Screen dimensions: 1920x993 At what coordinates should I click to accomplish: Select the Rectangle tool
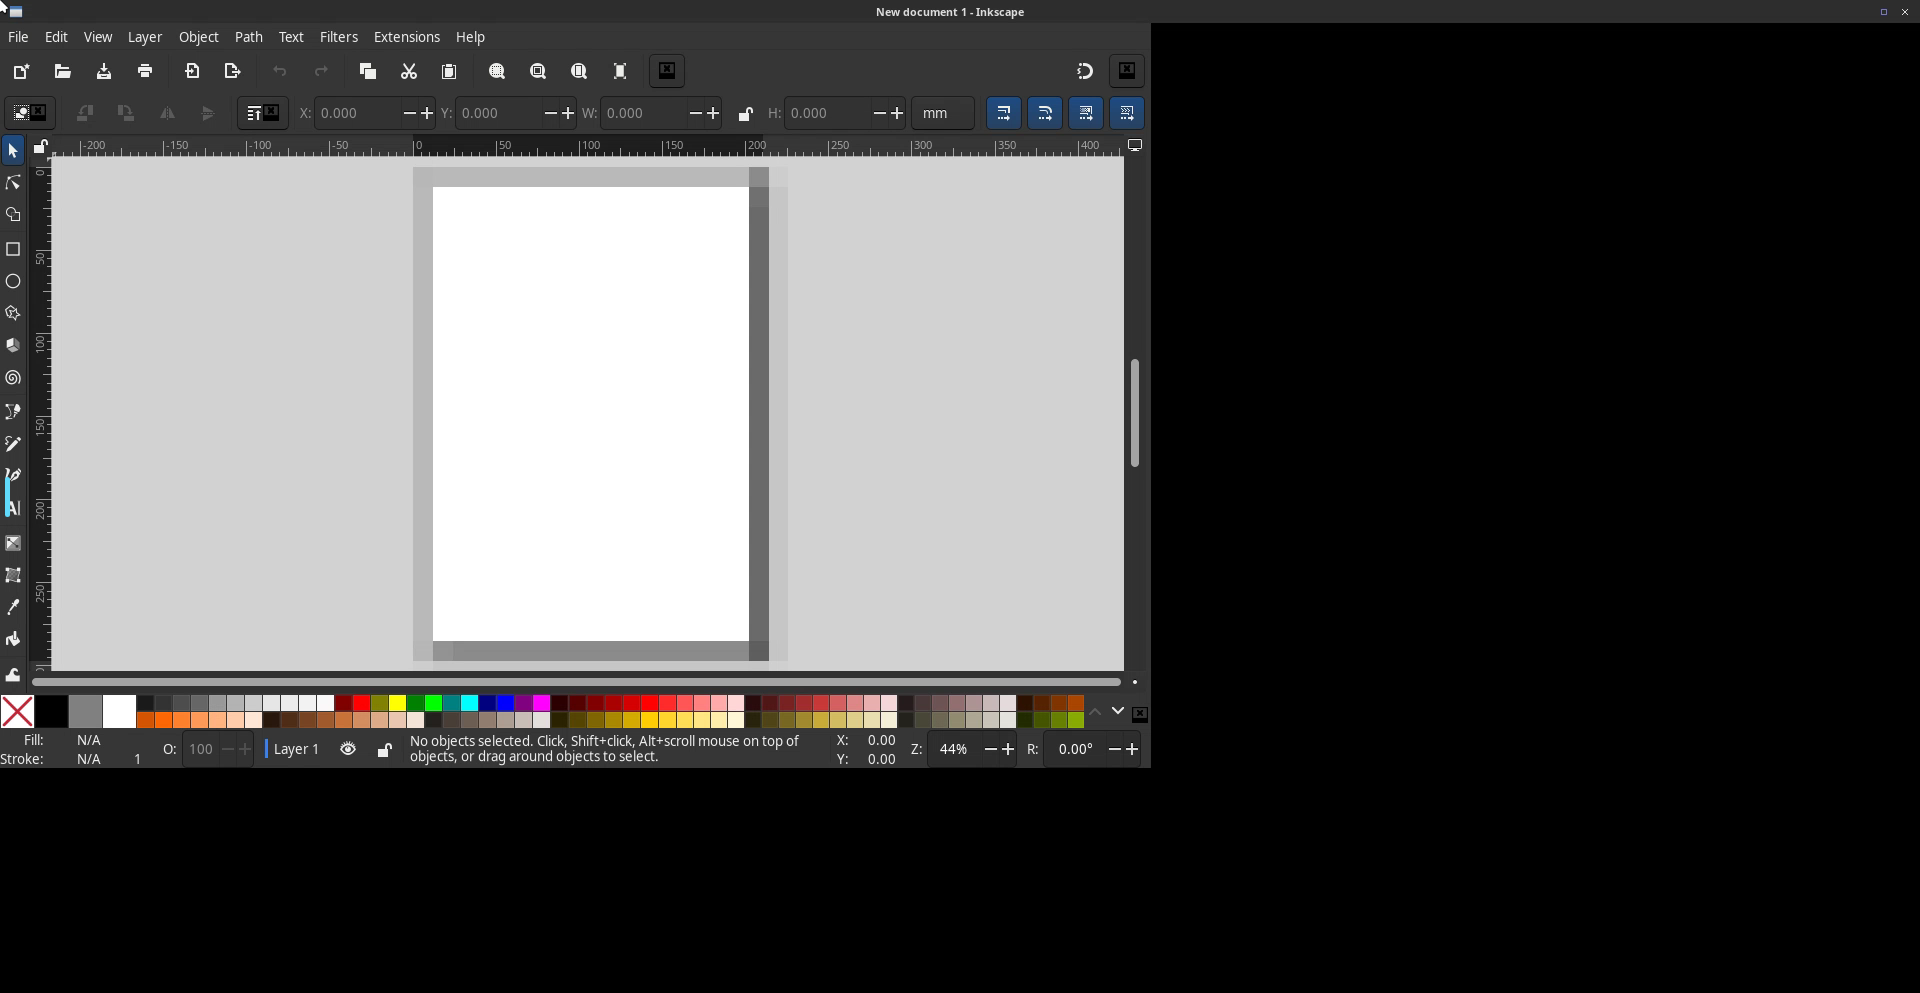(13, 249)
